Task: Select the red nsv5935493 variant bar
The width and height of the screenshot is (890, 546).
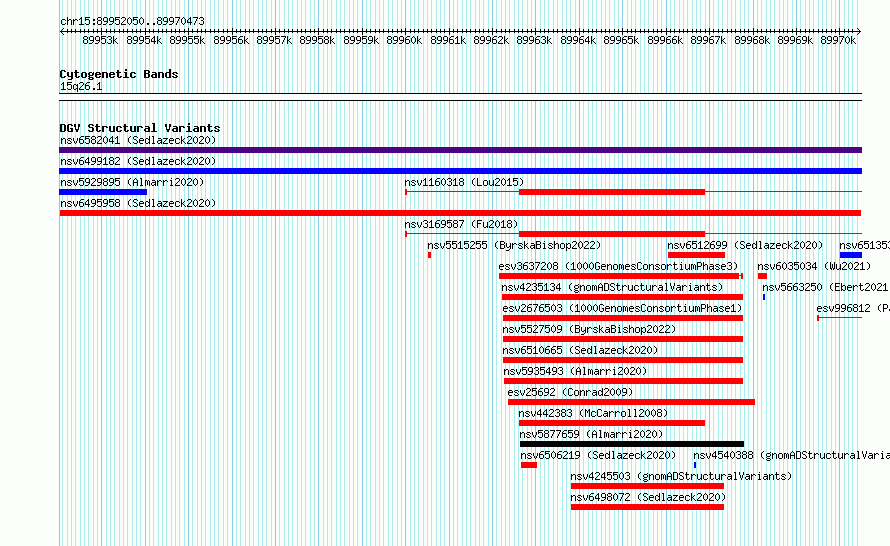Action: pyautogui.click(x=623, y=381)
